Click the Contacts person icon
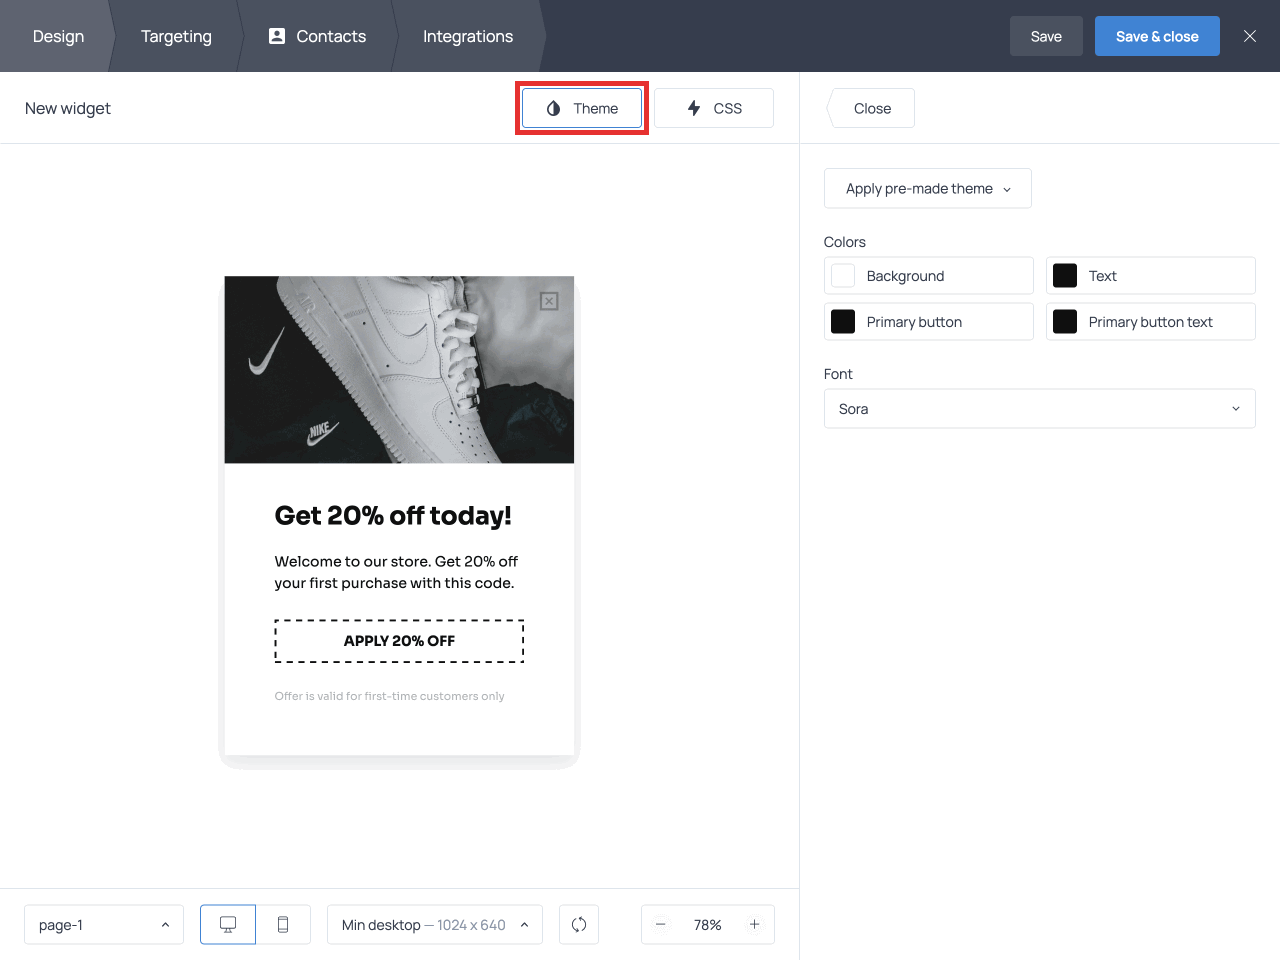1280x960 pixels. (276, 36)
